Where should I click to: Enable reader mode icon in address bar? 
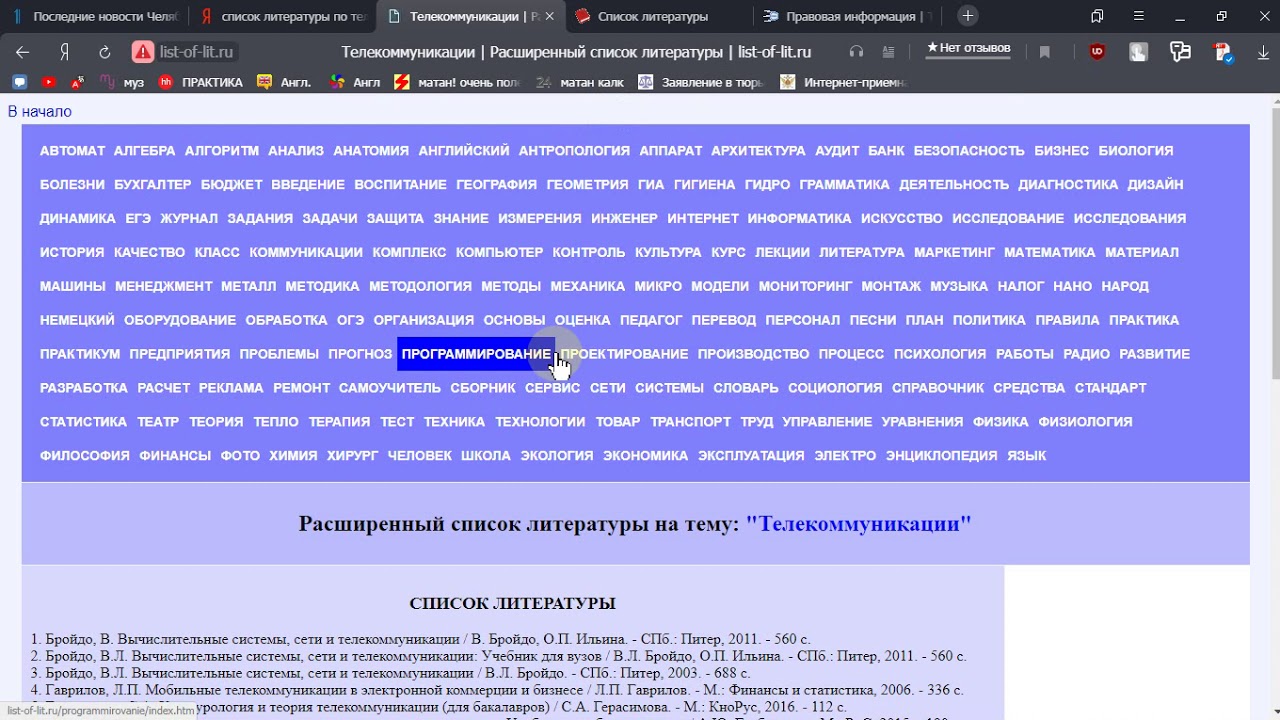coord(888,52)
